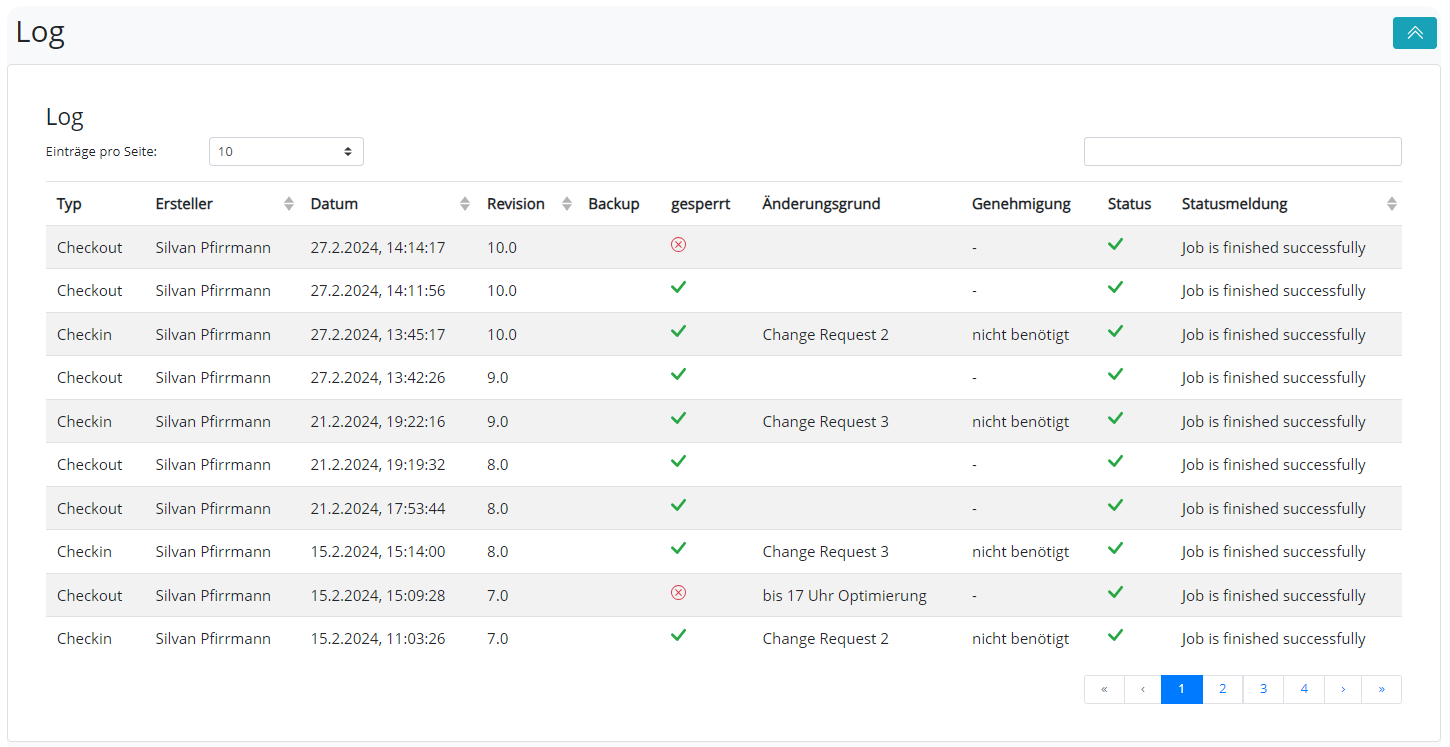Go to next page using single arrow
This screenshot has width=1450, height=747.
[1343, 689]
